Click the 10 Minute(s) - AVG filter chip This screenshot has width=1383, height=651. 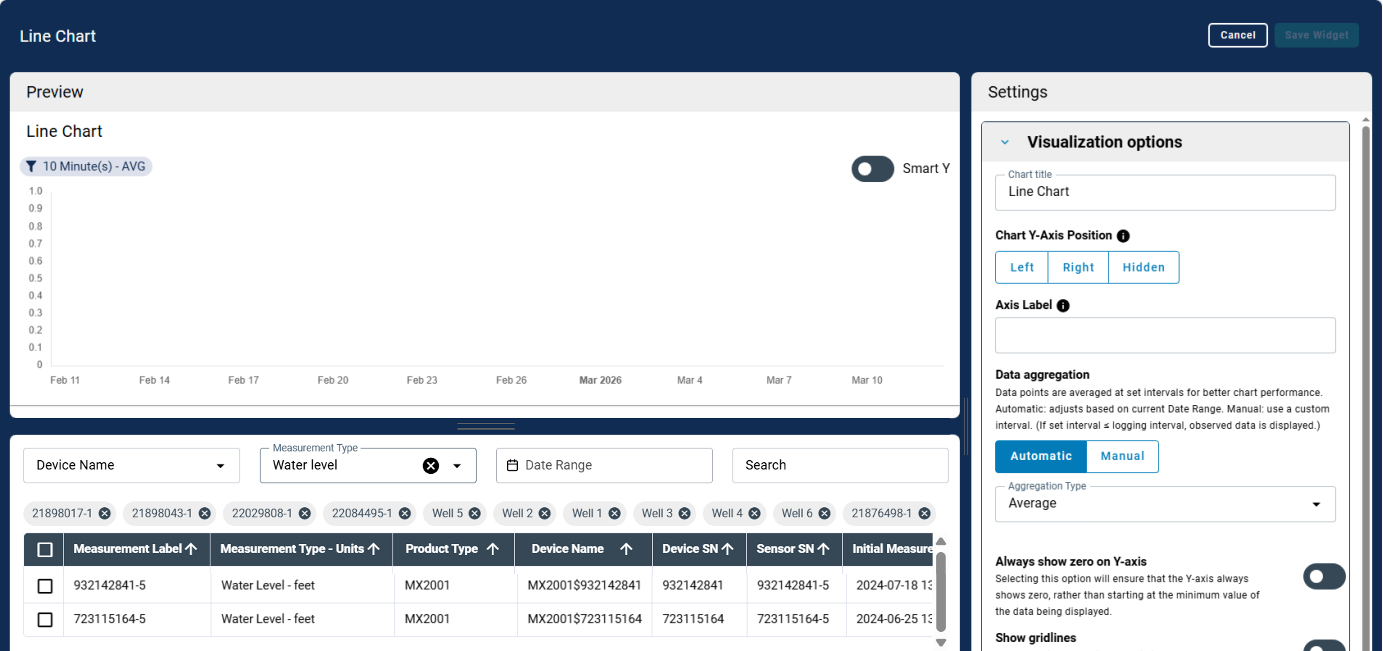tap(86, 167)
